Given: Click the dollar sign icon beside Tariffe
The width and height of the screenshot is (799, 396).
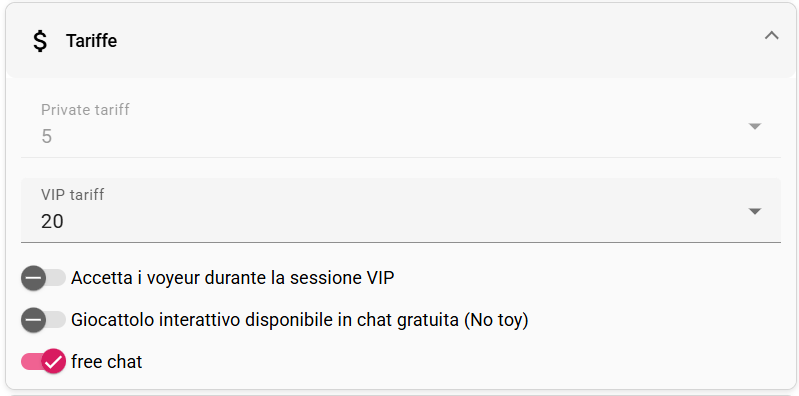Looking at the screenshot, I should 40,41.
